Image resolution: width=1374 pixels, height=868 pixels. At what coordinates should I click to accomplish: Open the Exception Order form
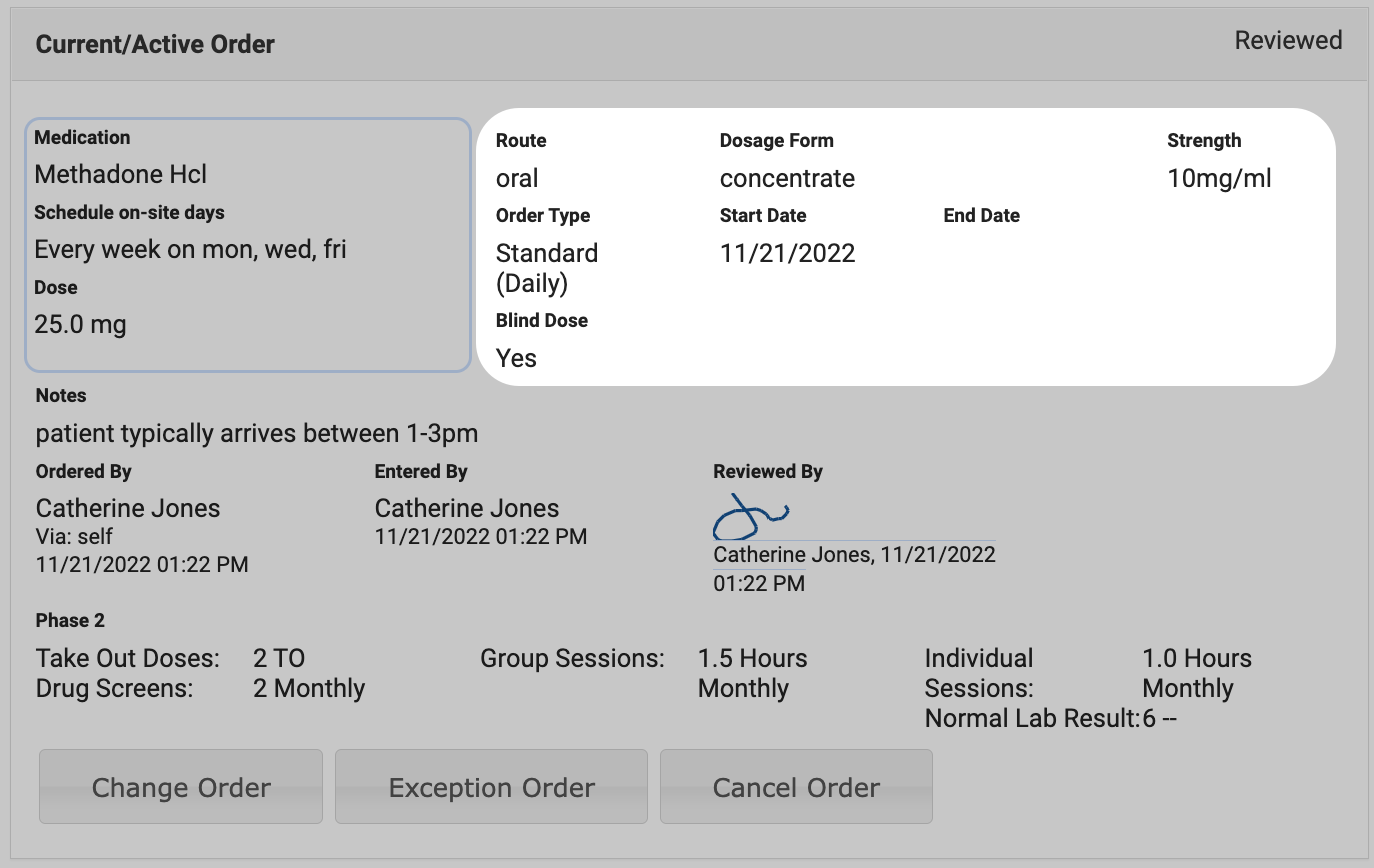[491, 787]
